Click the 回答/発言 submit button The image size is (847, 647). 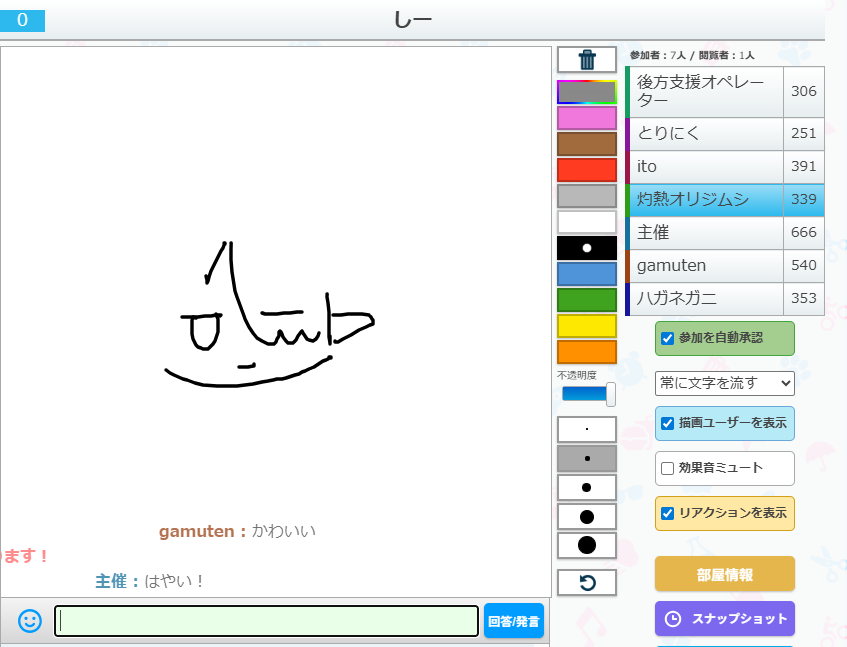pos(514,621)
